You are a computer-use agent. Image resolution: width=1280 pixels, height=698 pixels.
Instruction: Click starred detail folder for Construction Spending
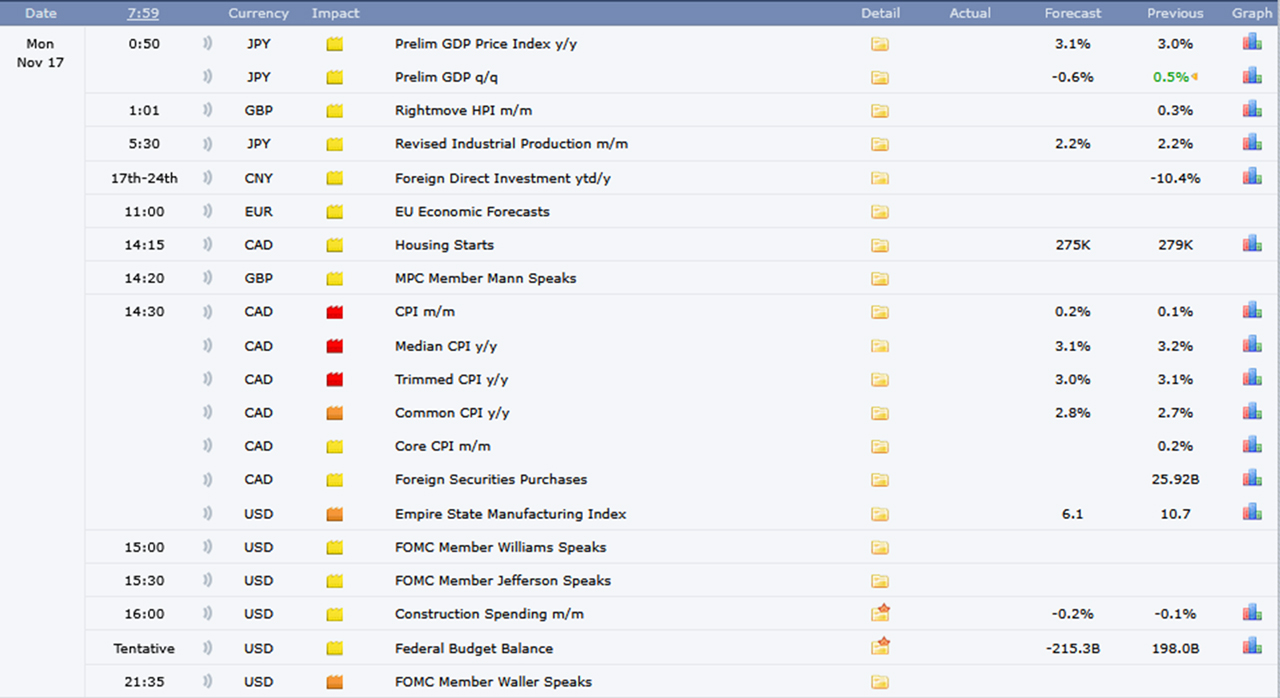[880, 614]
